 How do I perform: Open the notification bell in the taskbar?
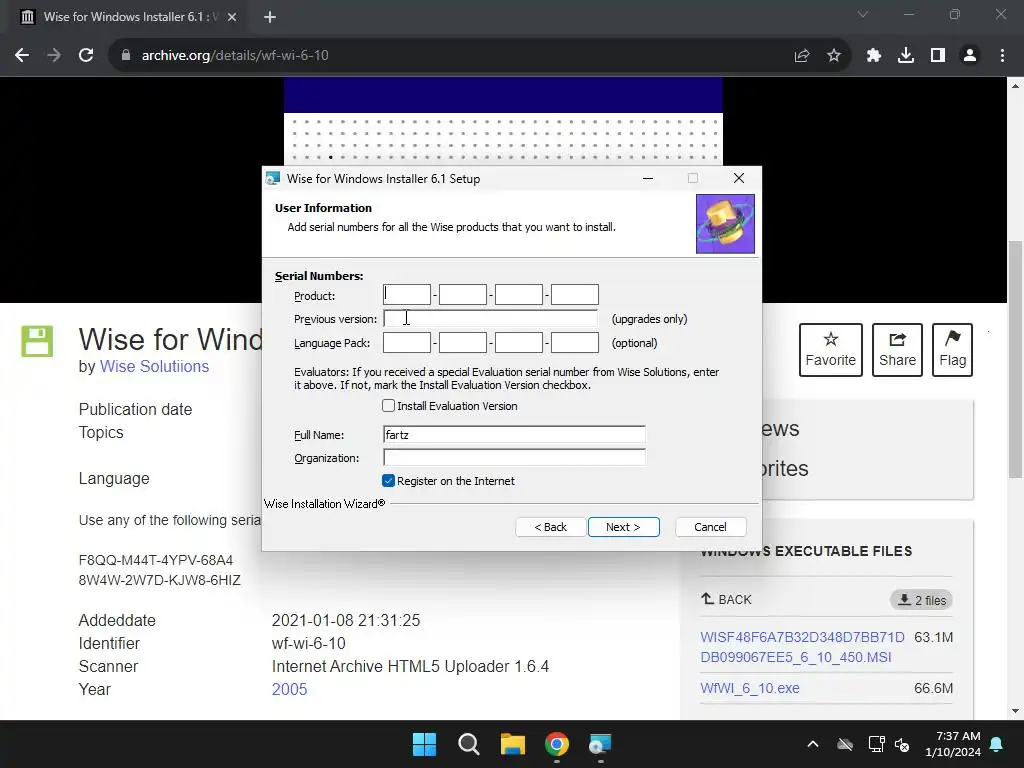coord(997,744)
